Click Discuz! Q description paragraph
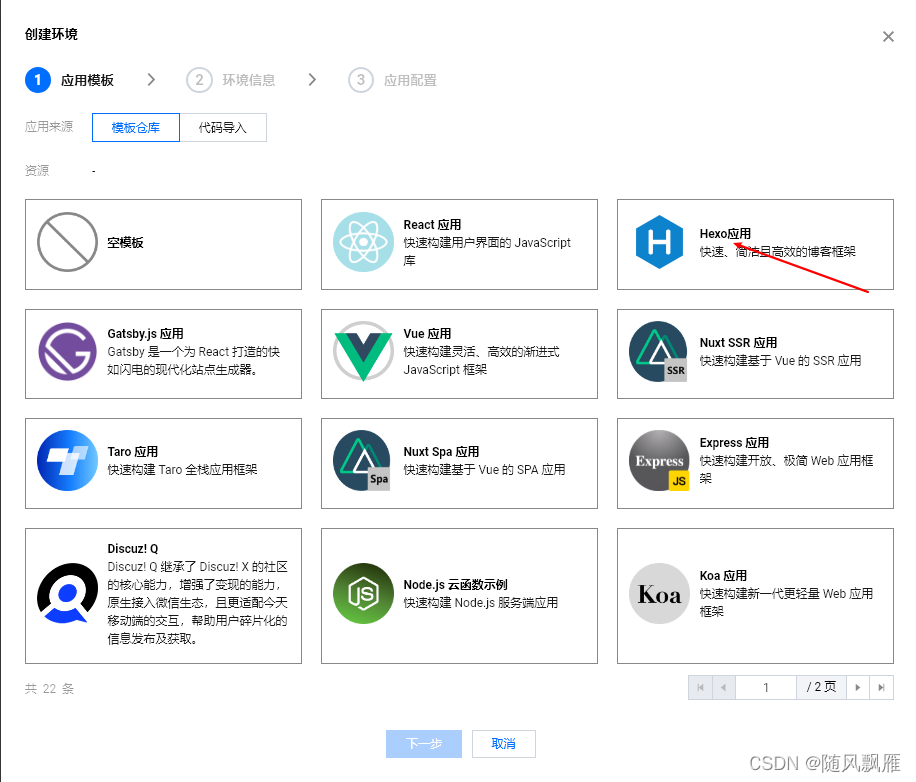Image resolution: width=916 pixels, height=782 pixels. [197, 603]
